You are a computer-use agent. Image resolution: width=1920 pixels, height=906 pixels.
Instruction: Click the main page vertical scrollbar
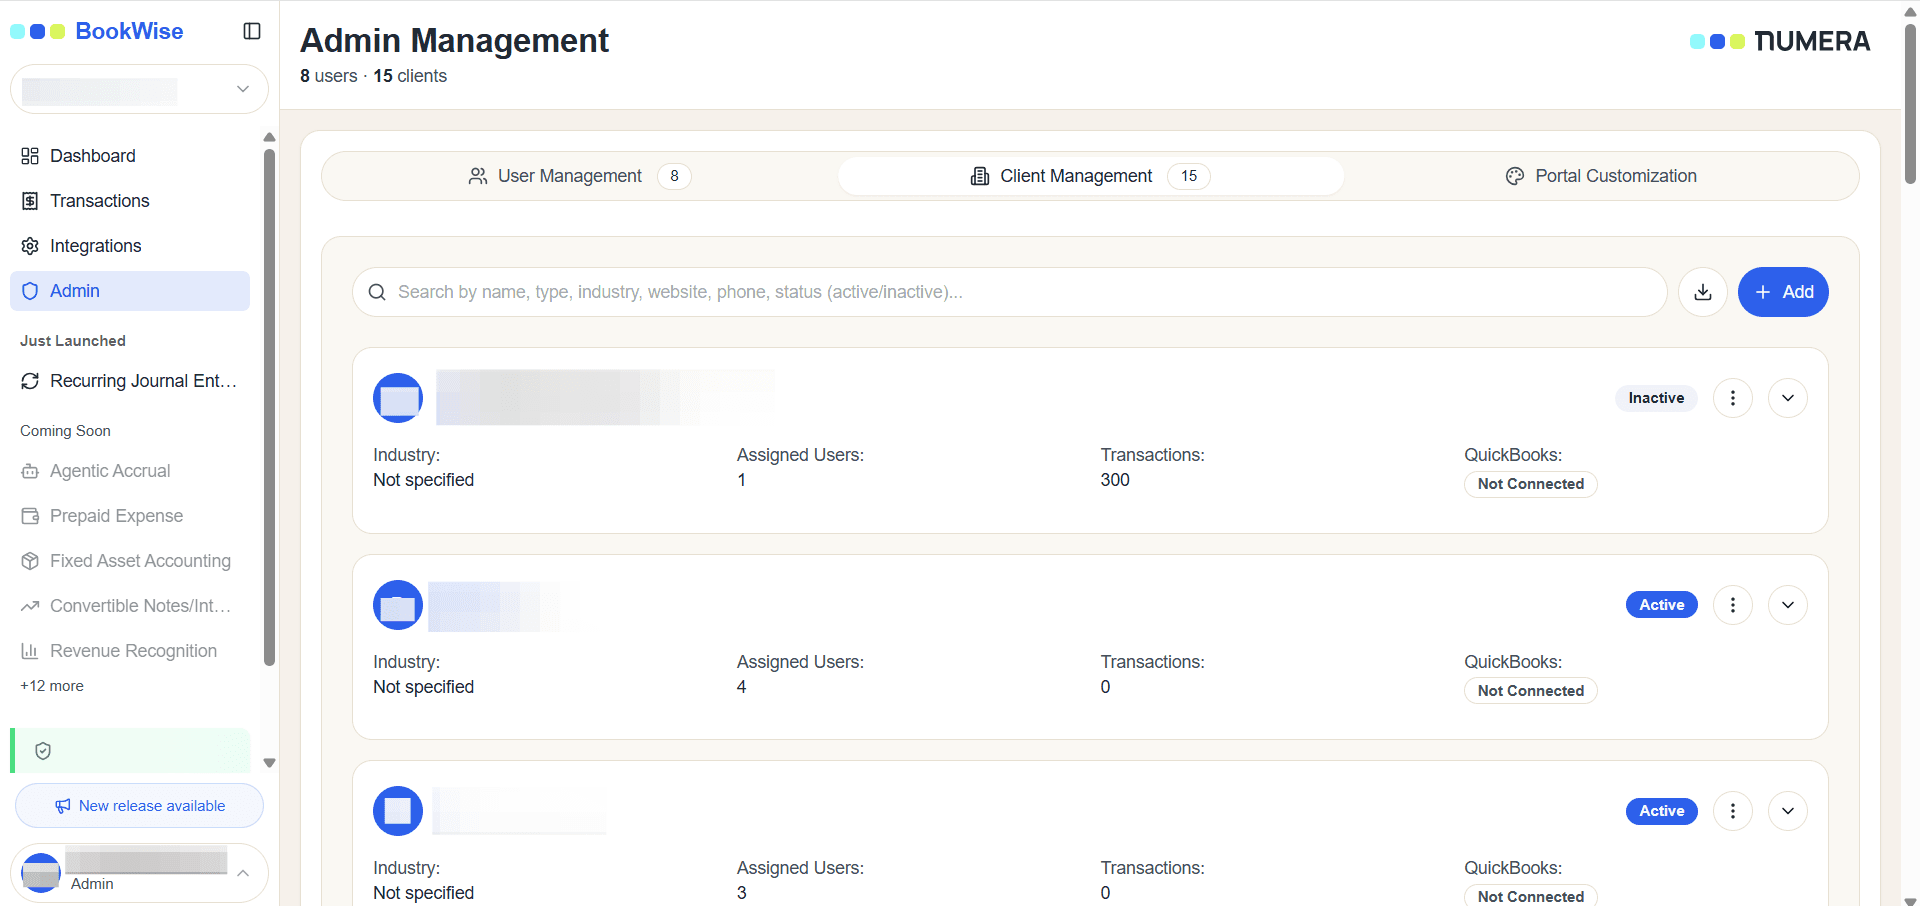tap(1910, 103)
